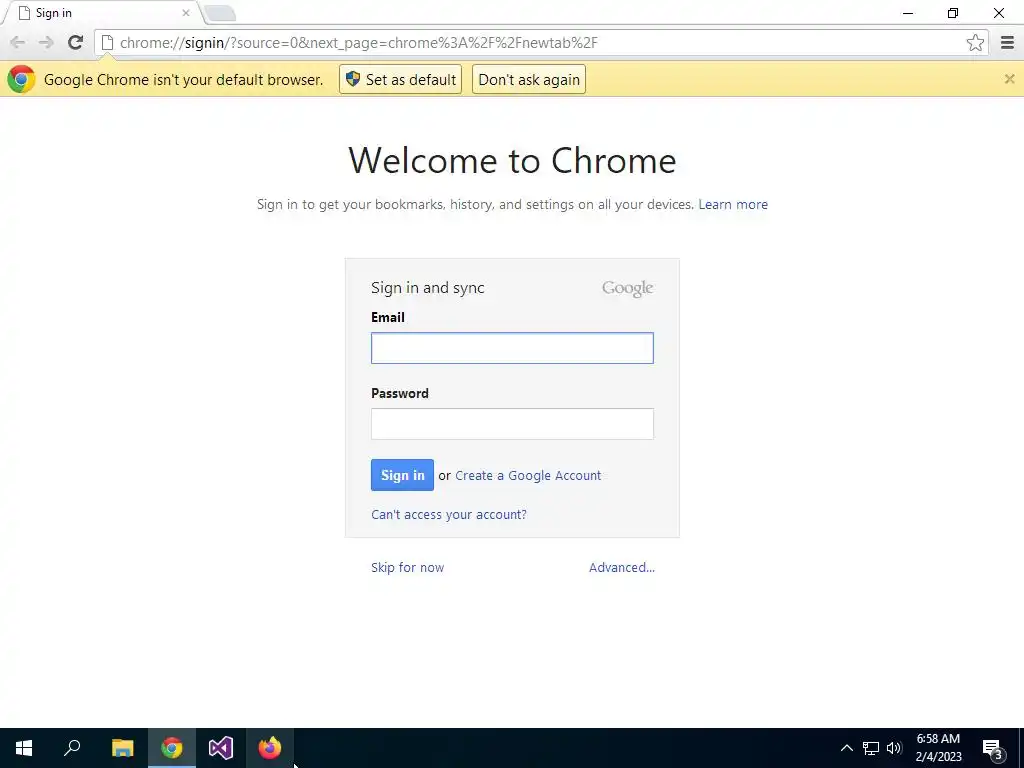Open the Learn more link
1024x768 pixels.
[x=733, y=204]
